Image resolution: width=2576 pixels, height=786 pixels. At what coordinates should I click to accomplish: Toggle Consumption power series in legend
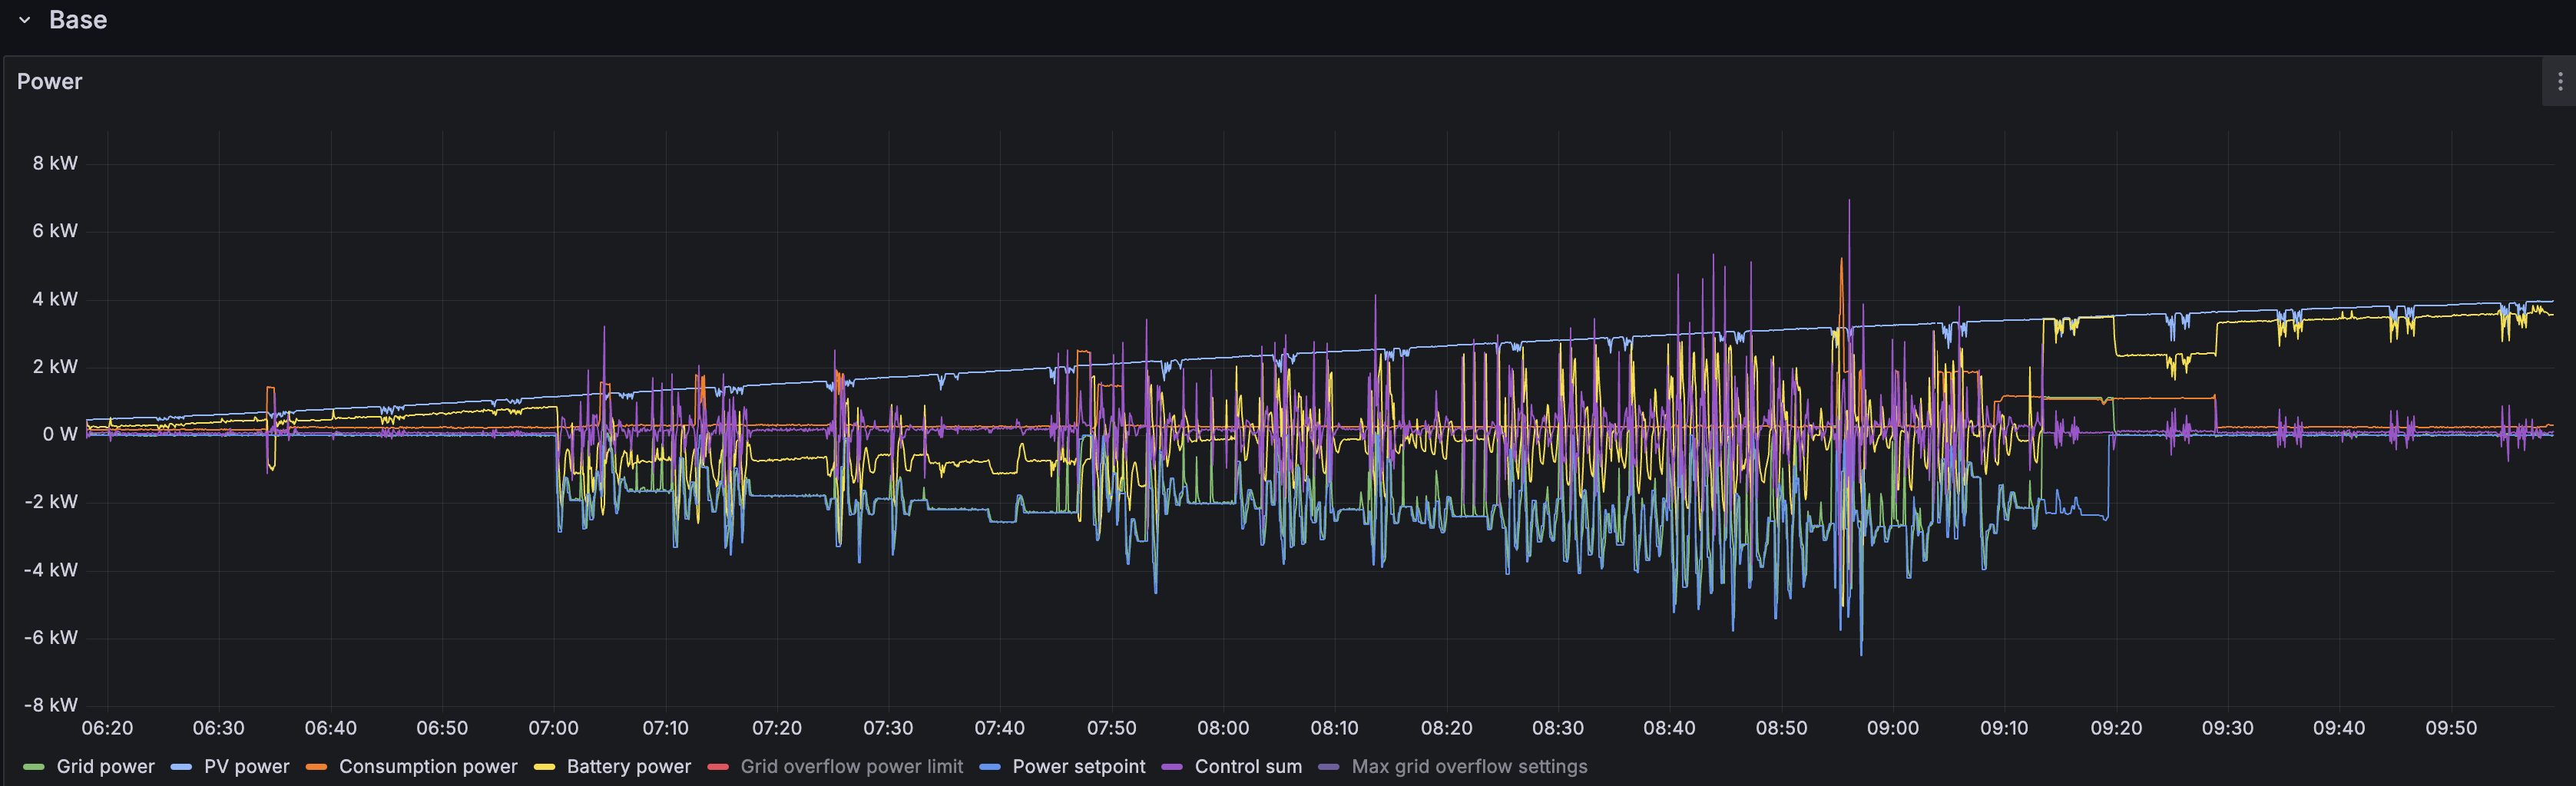click(x=428, y=767)
